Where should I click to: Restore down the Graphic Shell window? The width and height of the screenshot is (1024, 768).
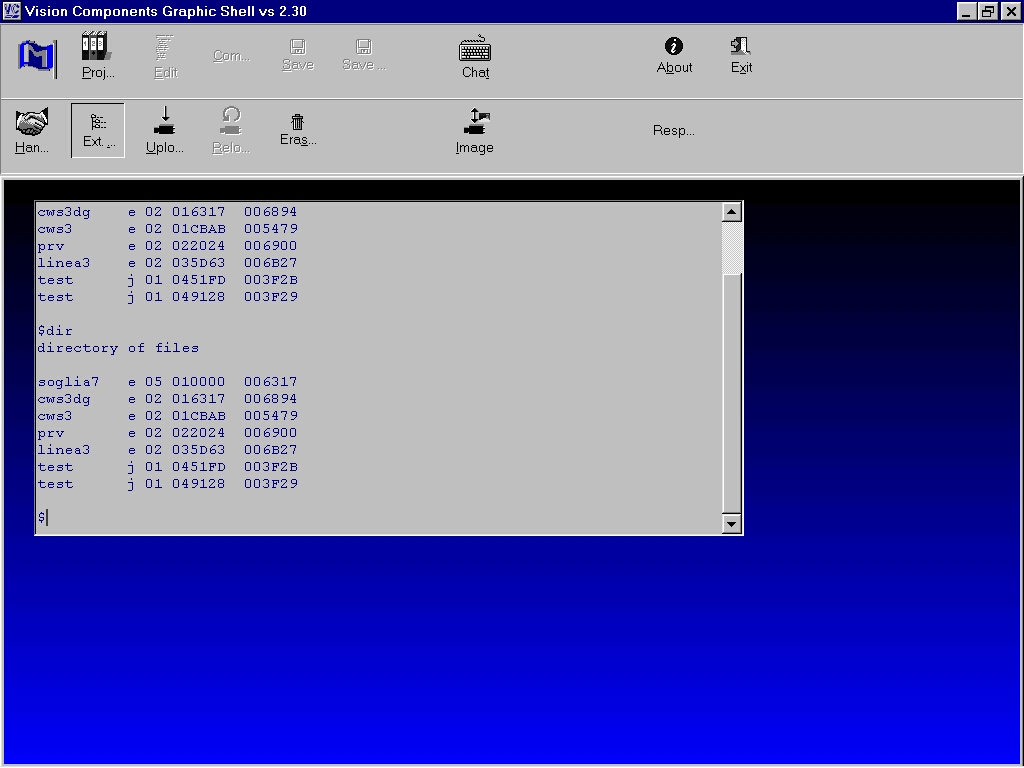(x=988, y=11)
